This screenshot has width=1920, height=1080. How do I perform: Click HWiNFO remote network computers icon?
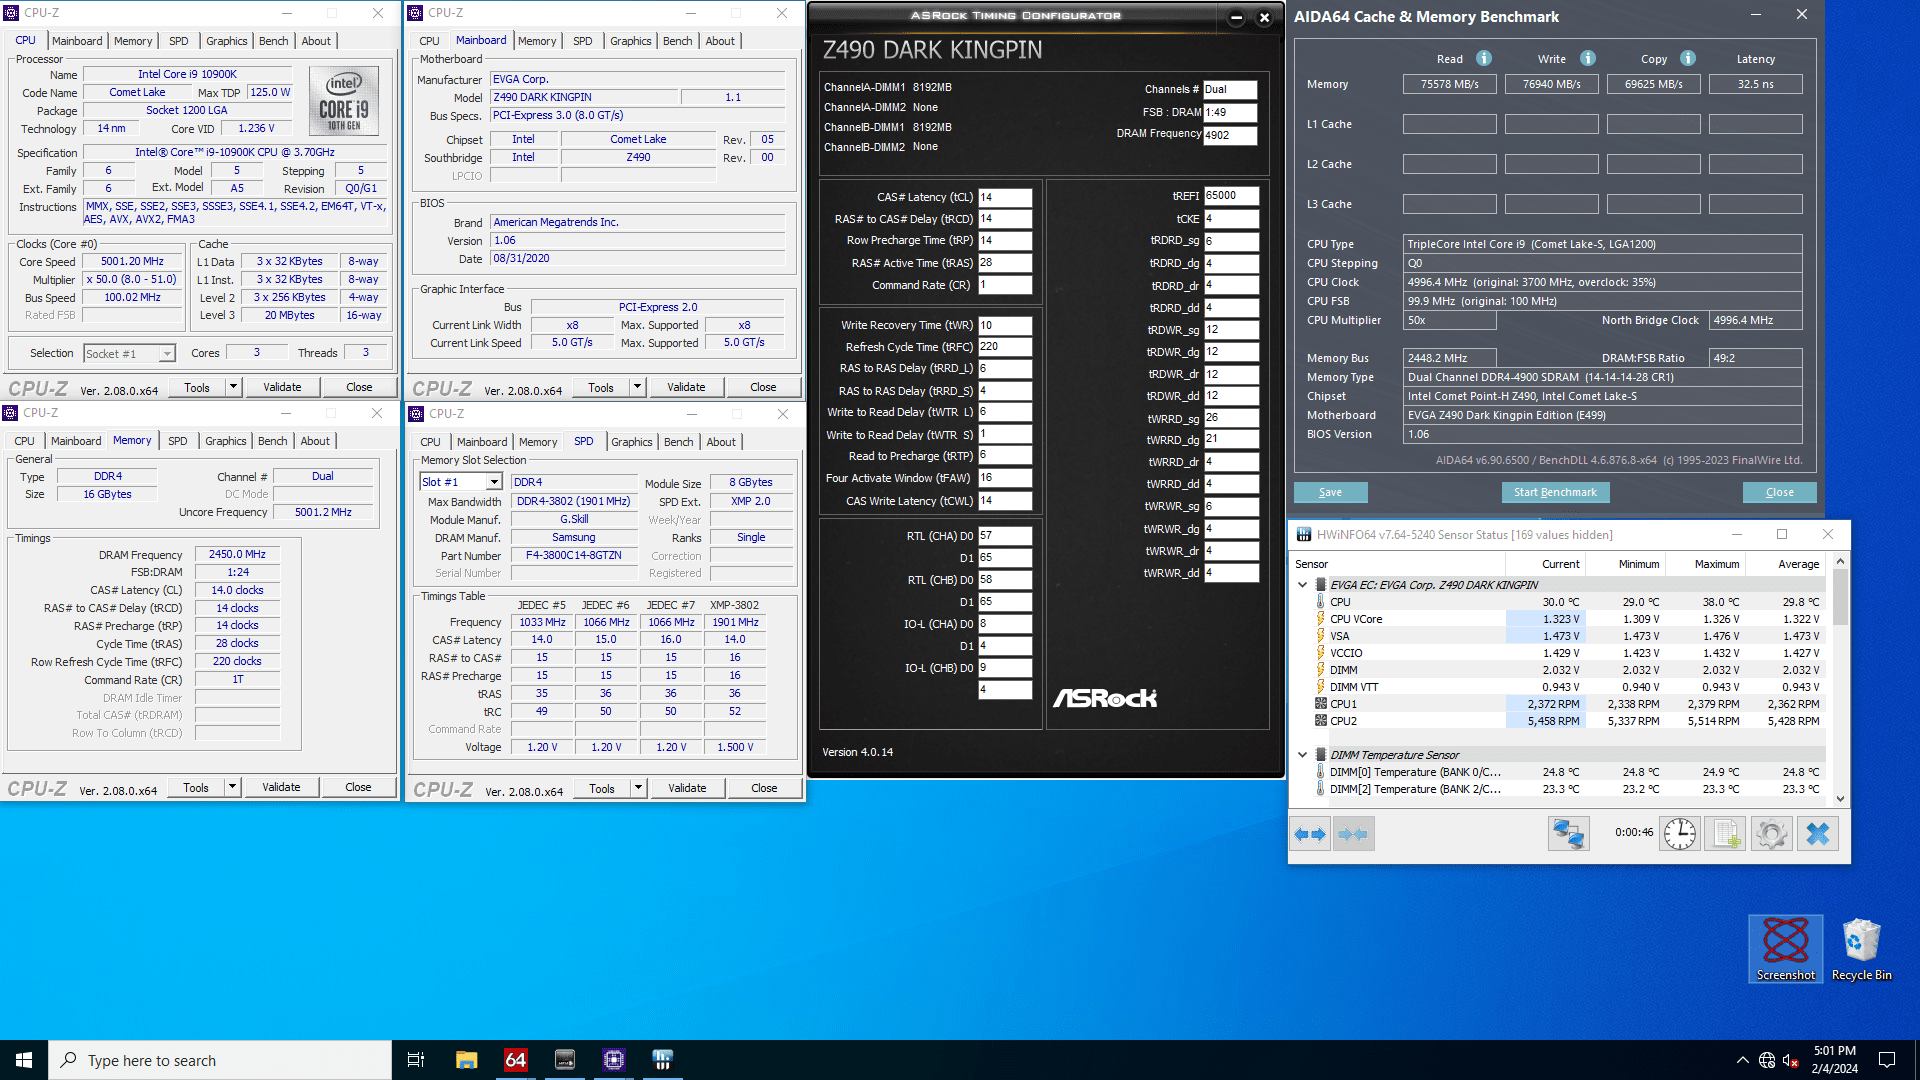[x=1568, y=834]
